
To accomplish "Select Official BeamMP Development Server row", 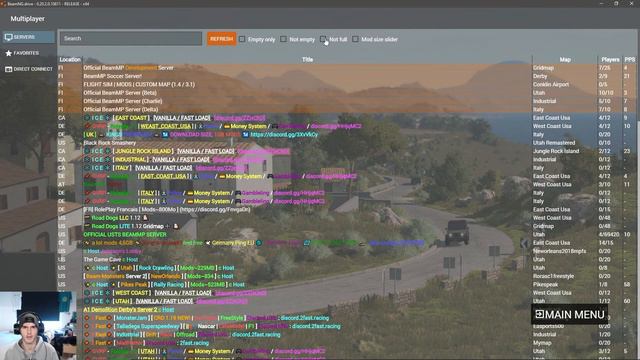I will pos(347,68).
